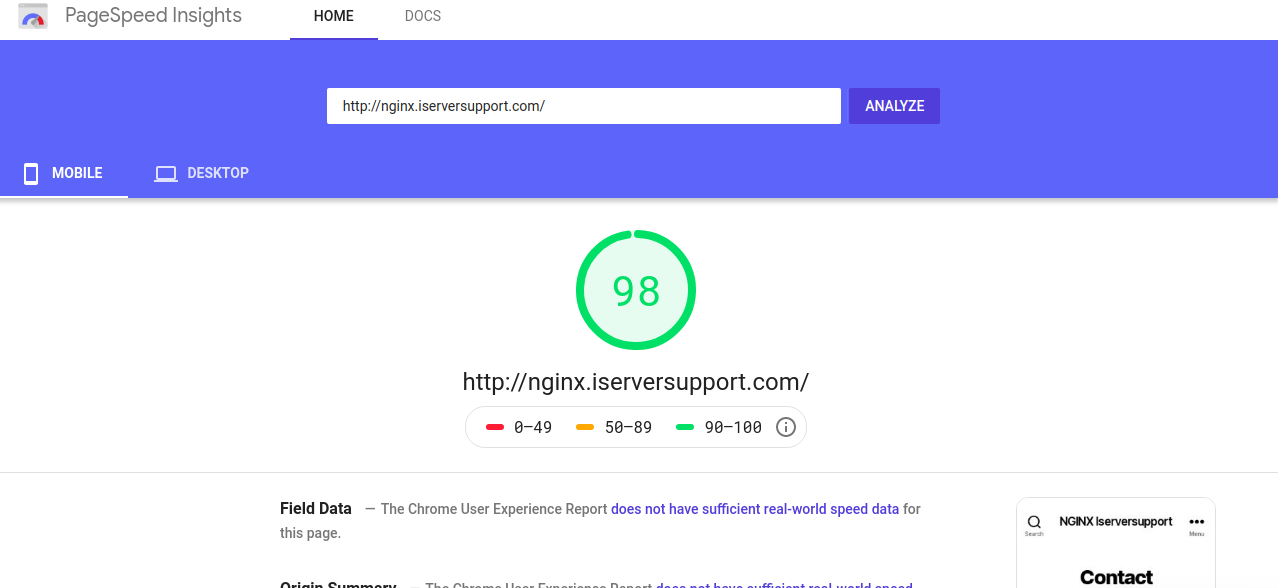The width and height of the screenshot is (1278, 588).
Task: Click NGINX Iserversupport title in preview thumbnail
Action: tap(1115, 522)
